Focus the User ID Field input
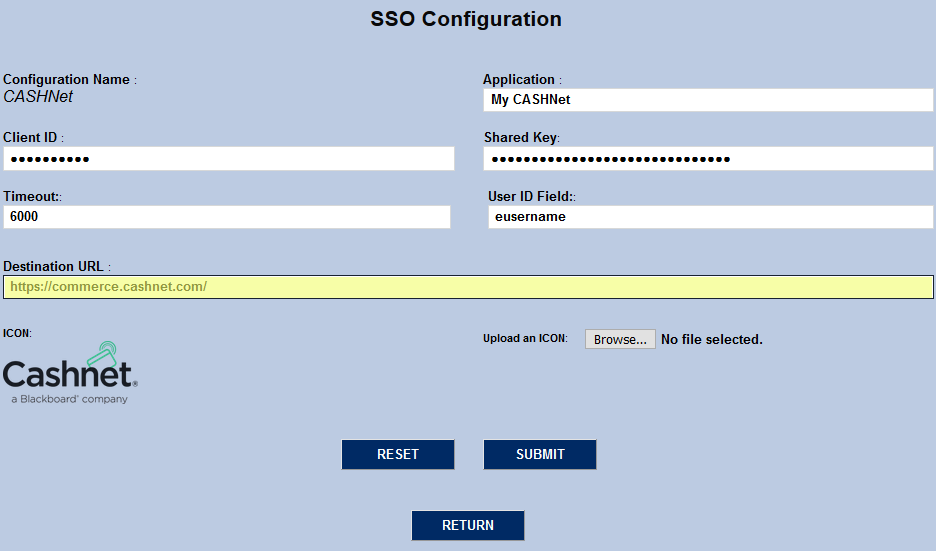 [710, 216]
